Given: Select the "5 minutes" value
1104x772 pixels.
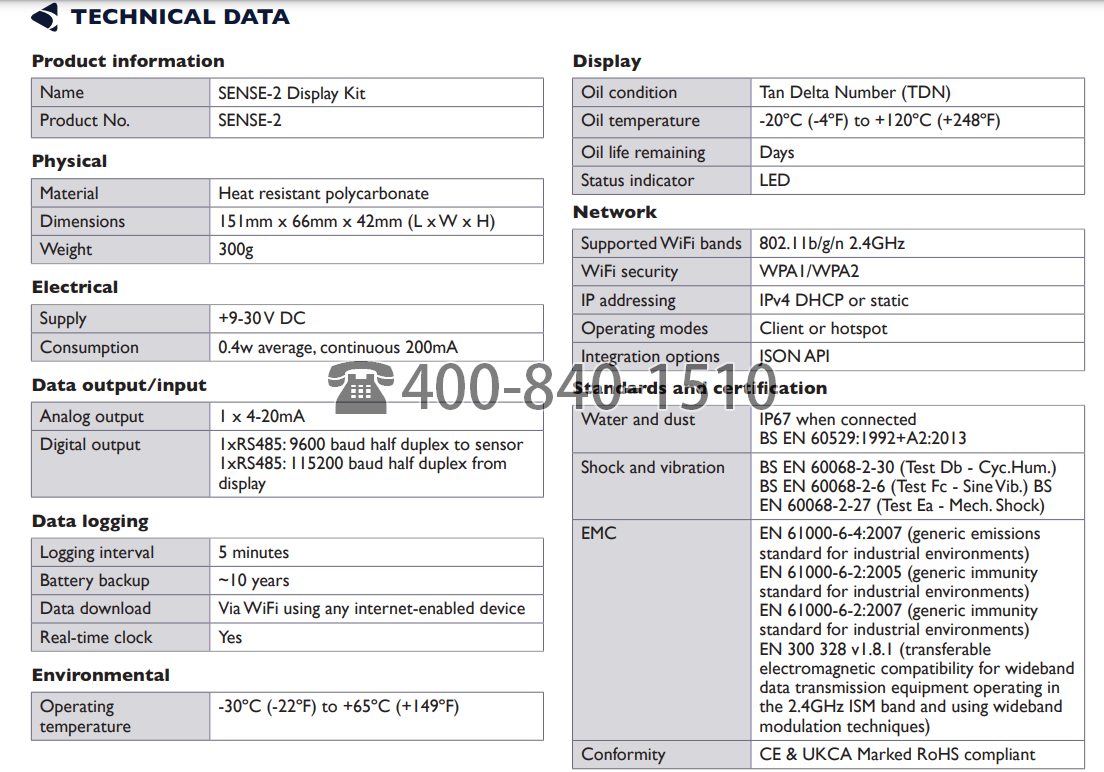Looking at the screenshot, I should (253, 552).
